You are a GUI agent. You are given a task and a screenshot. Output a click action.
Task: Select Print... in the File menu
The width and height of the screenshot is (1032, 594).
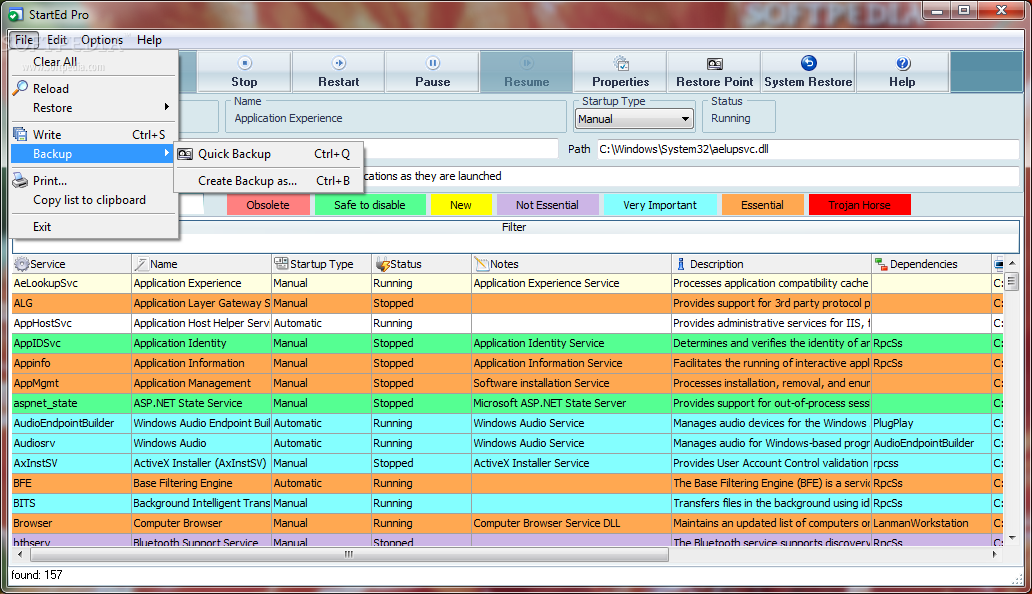click(x=94, y=180)
